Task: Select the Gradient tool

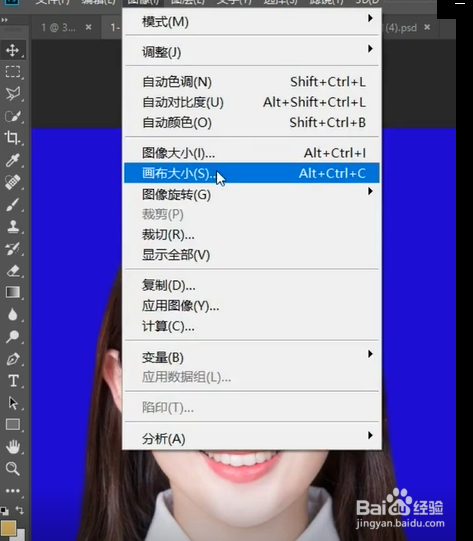Action: coord(12,292)
